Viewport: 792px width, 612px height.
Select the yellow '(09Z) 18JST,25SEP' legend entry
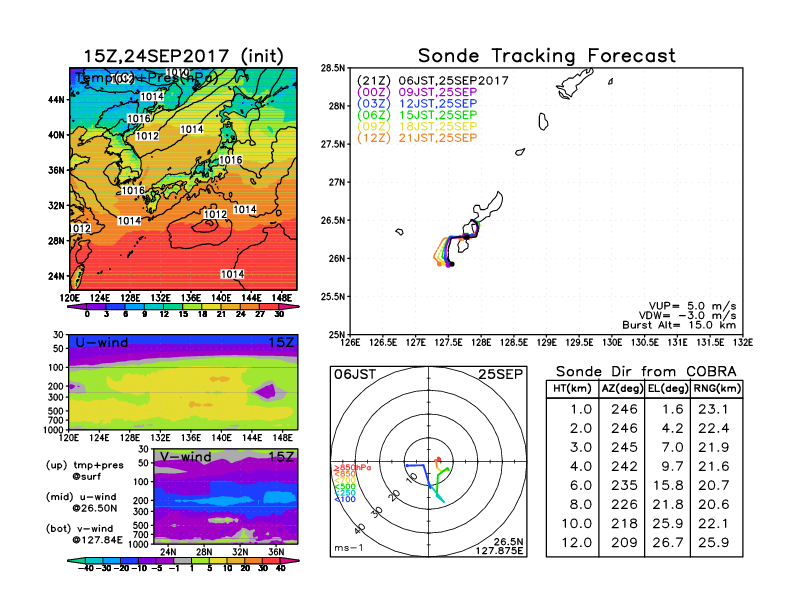pos(417,127)
